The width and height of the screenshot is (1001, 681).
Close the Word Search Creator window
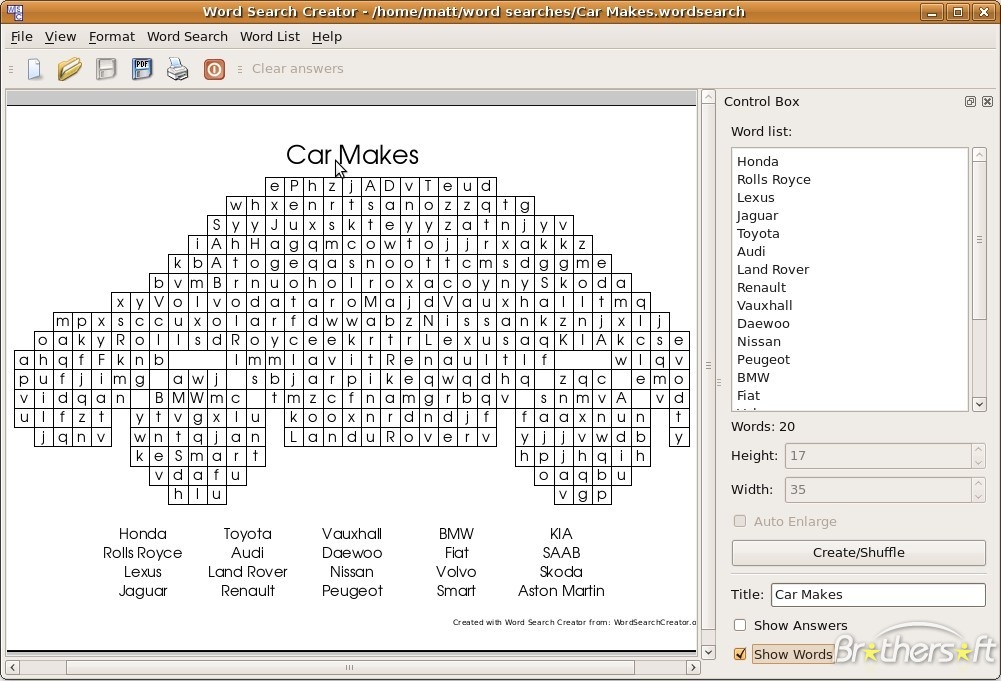click(984, 12)
